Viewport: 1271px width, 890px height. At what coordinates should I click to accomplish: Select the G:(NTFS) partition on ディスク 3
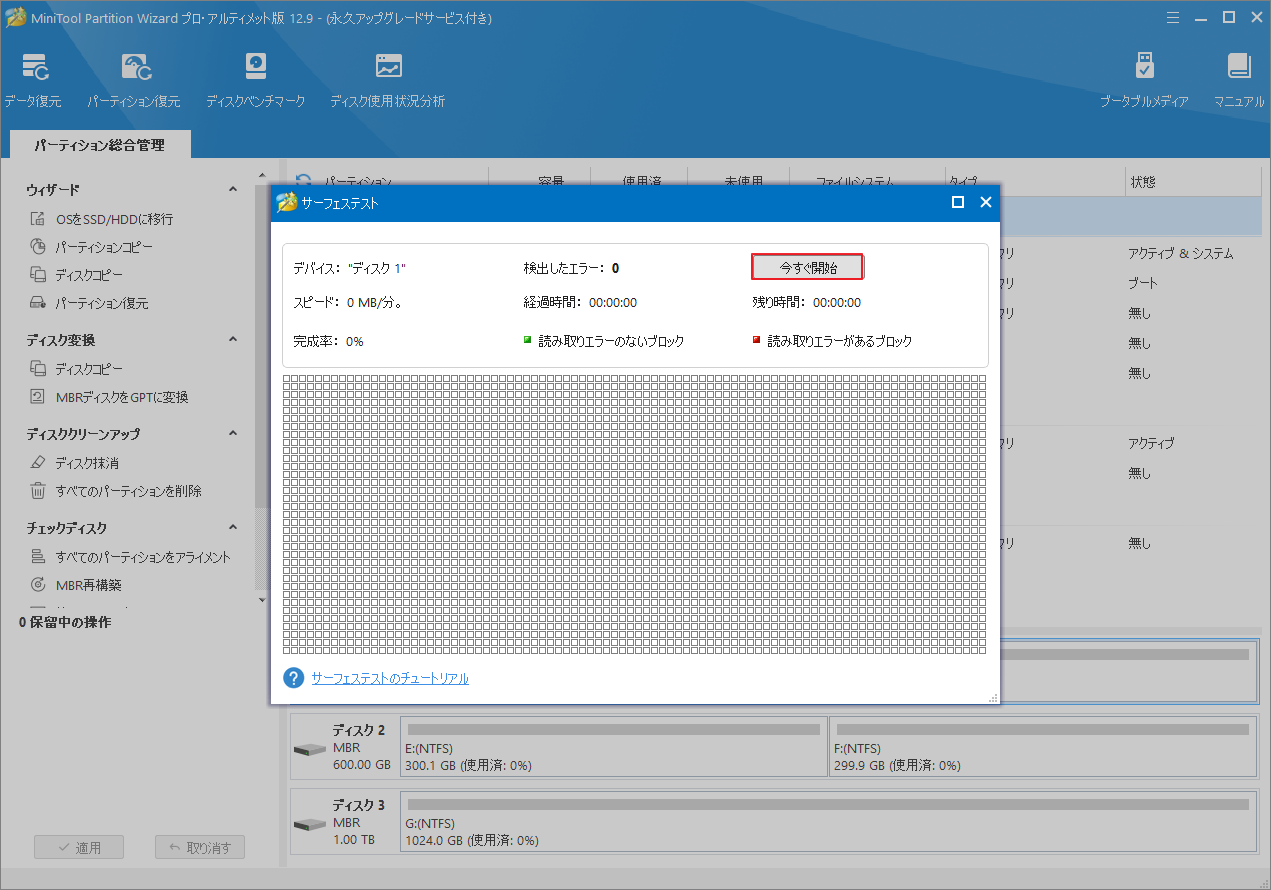coord(828,822)
